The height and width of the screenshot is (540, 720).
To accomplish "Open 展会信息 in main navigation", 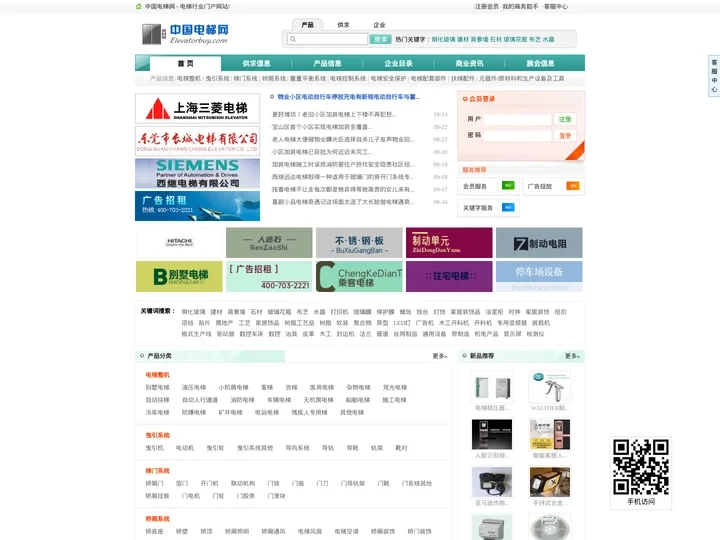I will pos(540,63).
